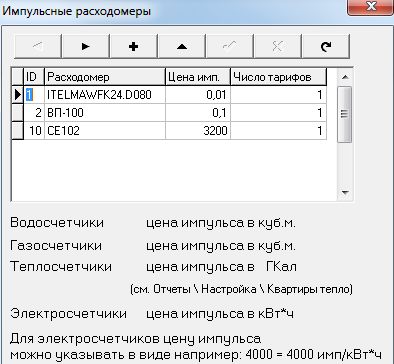Viewport: 394px width, 364px height.
Task: Select the ITELMAWFK24.D080 cell
Action: (105, 95)
